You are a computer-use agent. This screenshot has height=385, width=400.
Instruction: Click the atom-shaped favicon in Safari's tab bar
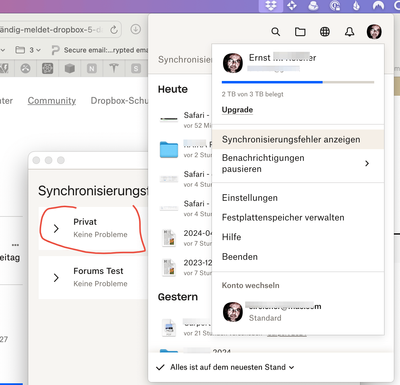point(48,68)
